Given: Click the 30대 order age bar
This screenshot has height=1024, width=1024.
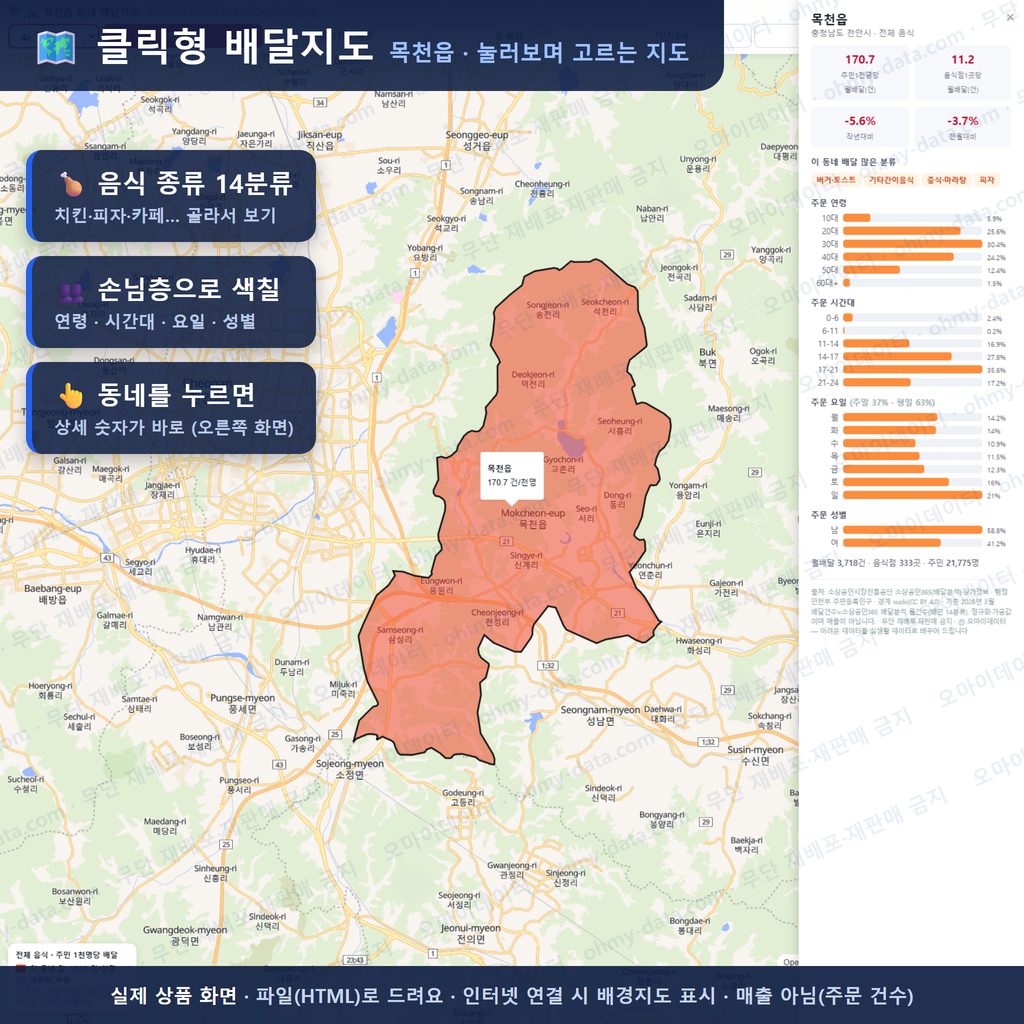Looking at the screenshot, I should (x=912, y=244).
